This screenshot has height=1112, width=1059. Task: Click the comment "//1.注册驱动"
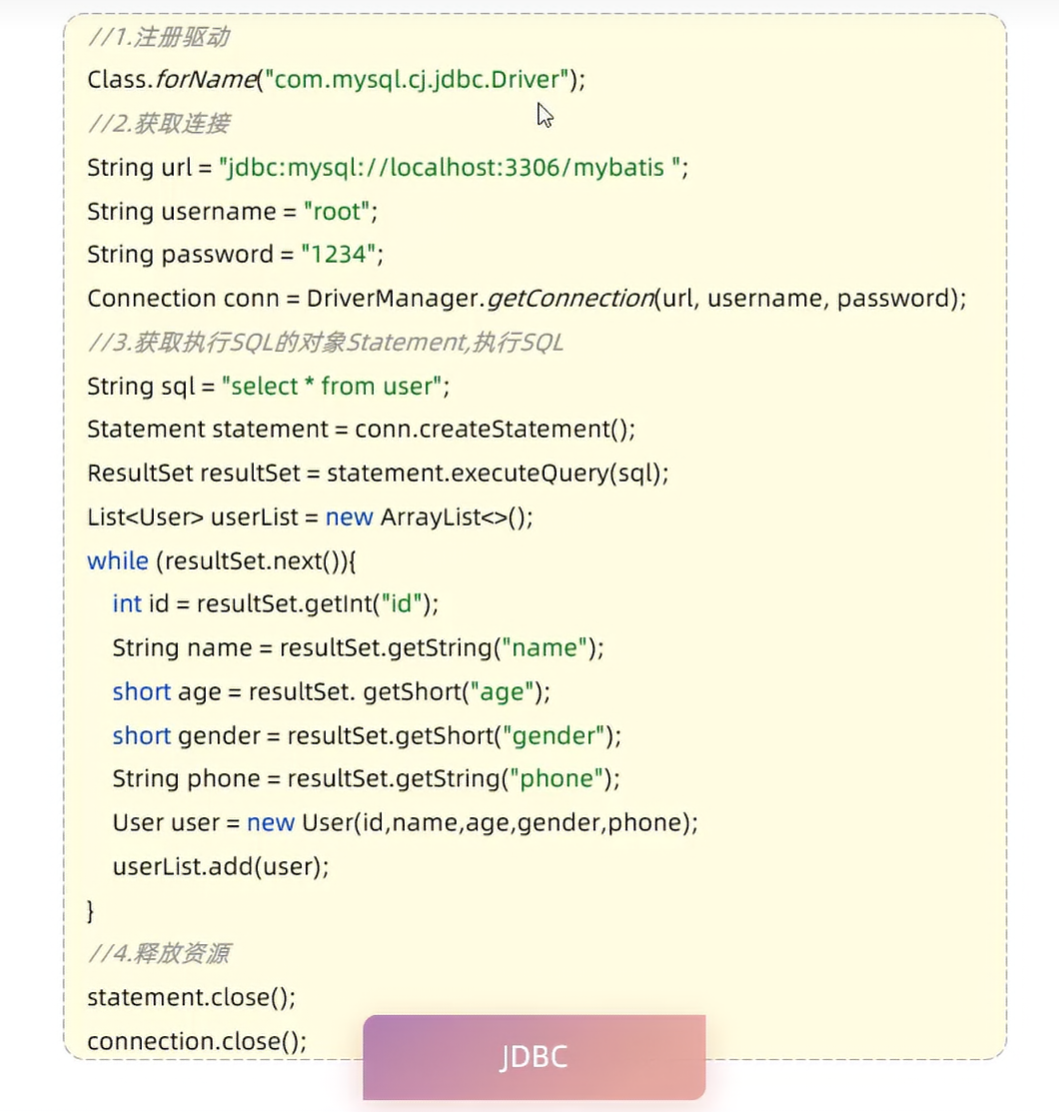(159, 37)
